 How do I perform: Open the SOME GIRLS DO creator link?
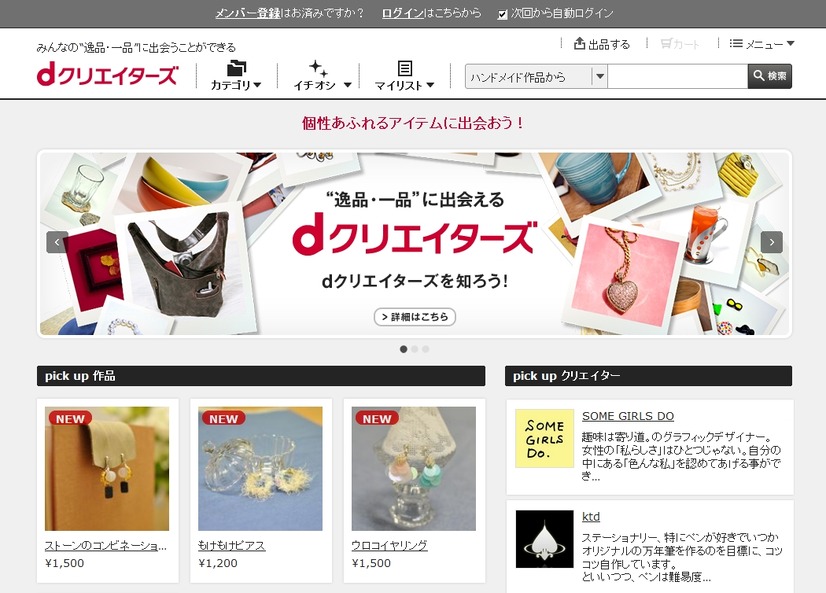[628, 416]
